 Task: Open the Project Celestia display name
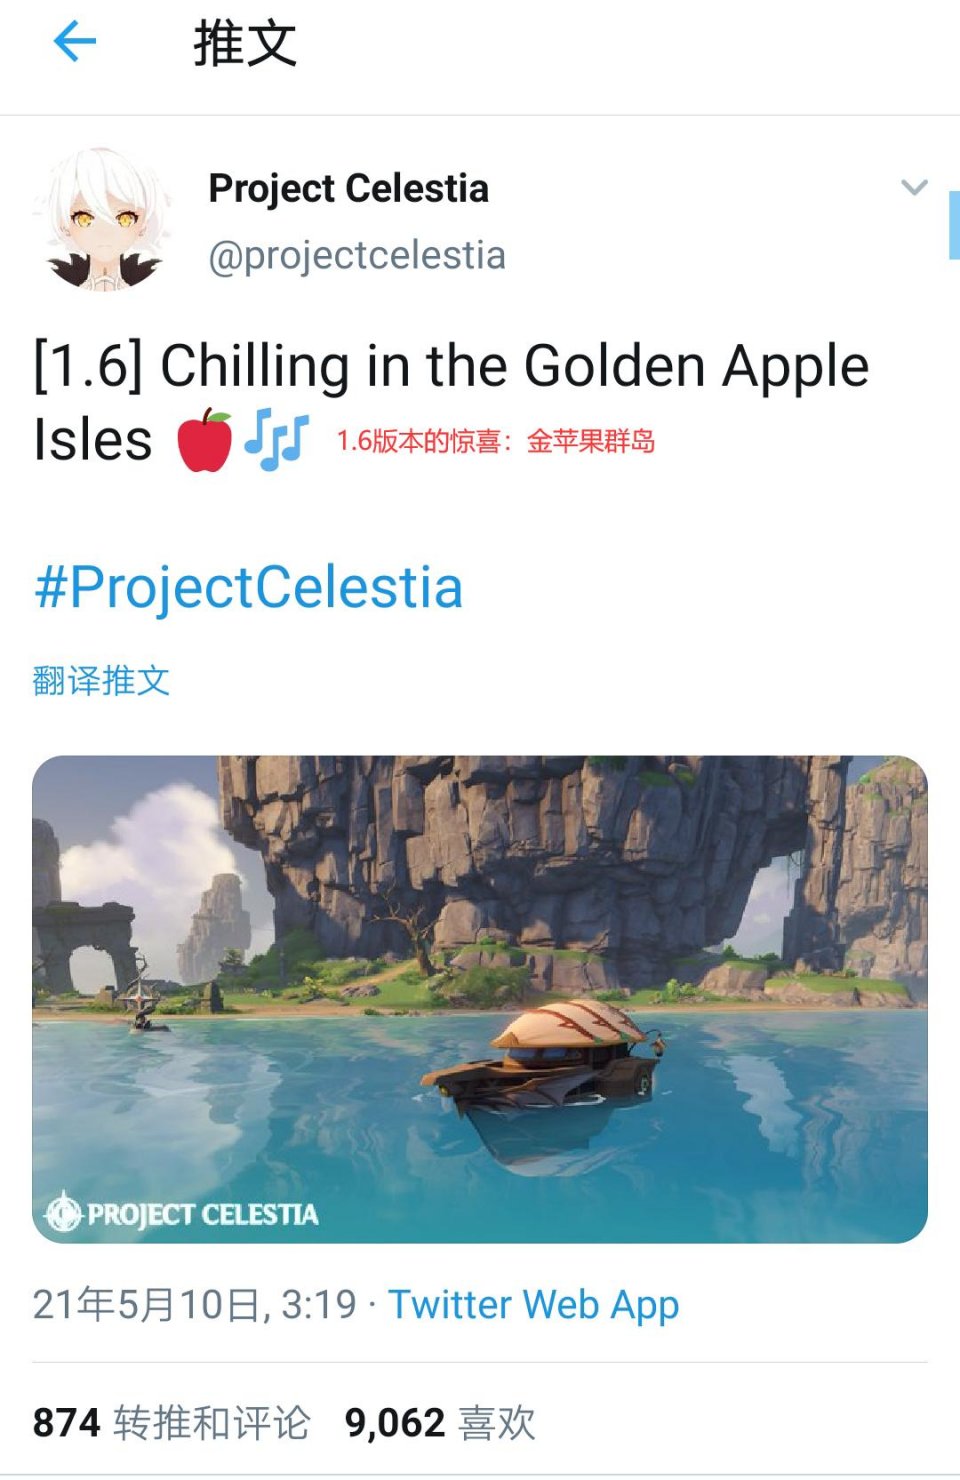(348, 188)
